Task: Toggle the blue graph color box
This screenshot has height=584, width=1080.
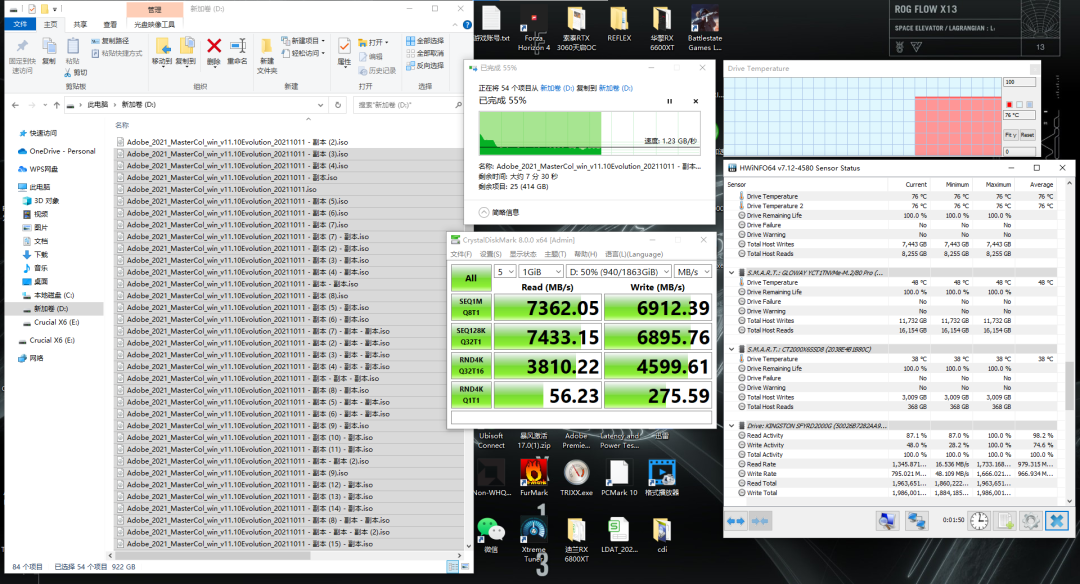Action: pos(1029,105)
